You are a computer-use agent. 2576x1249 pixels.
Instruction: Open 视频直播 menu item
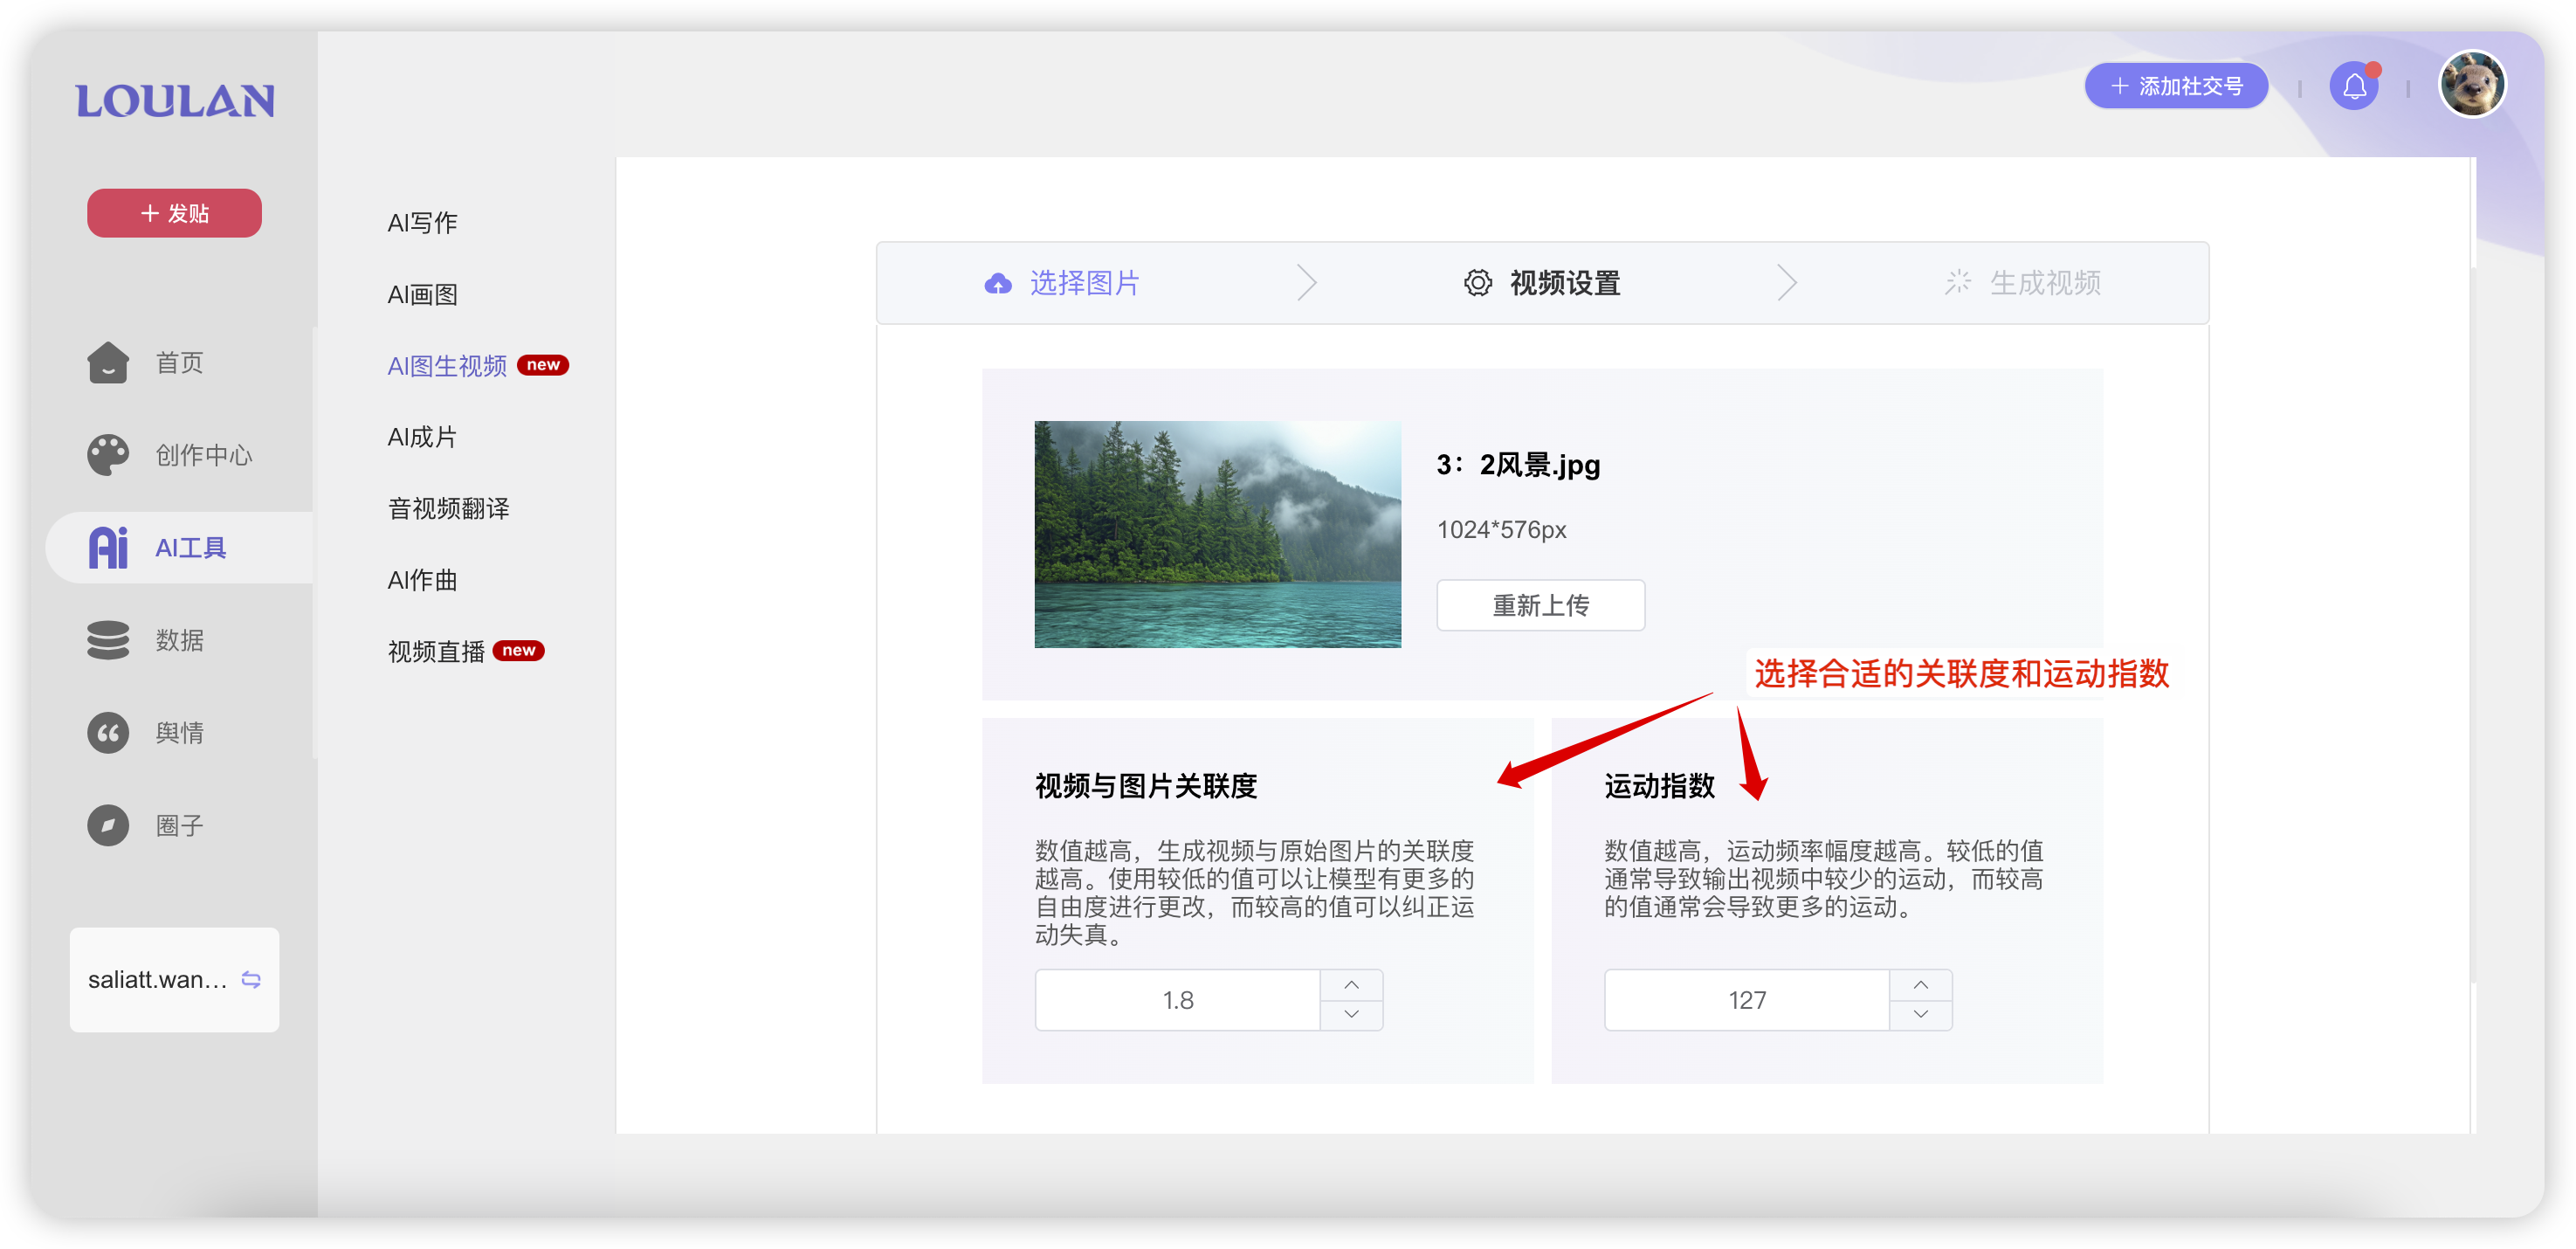point(436,652)
